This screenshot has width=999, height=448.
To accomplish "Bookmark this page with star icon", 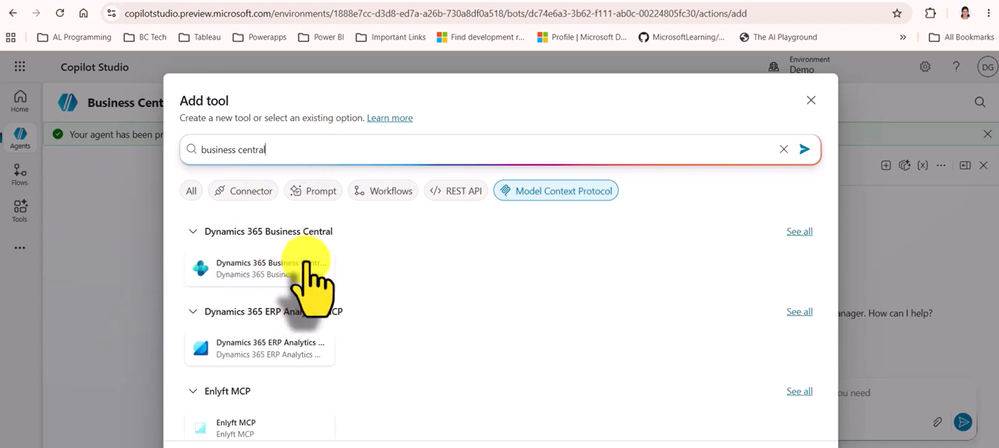I will coord(897,13).
